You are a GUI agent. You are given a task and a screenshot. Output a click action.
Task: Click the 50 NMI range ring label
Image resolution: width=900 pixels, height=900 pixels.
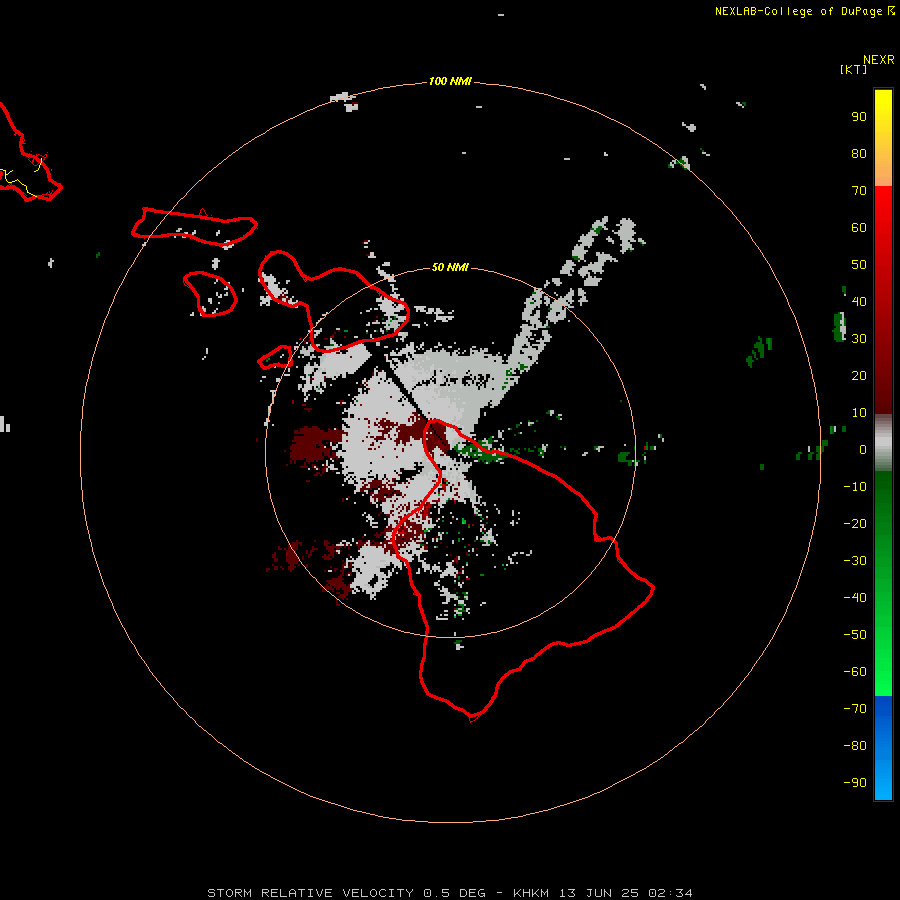click(x=450, y=267)
